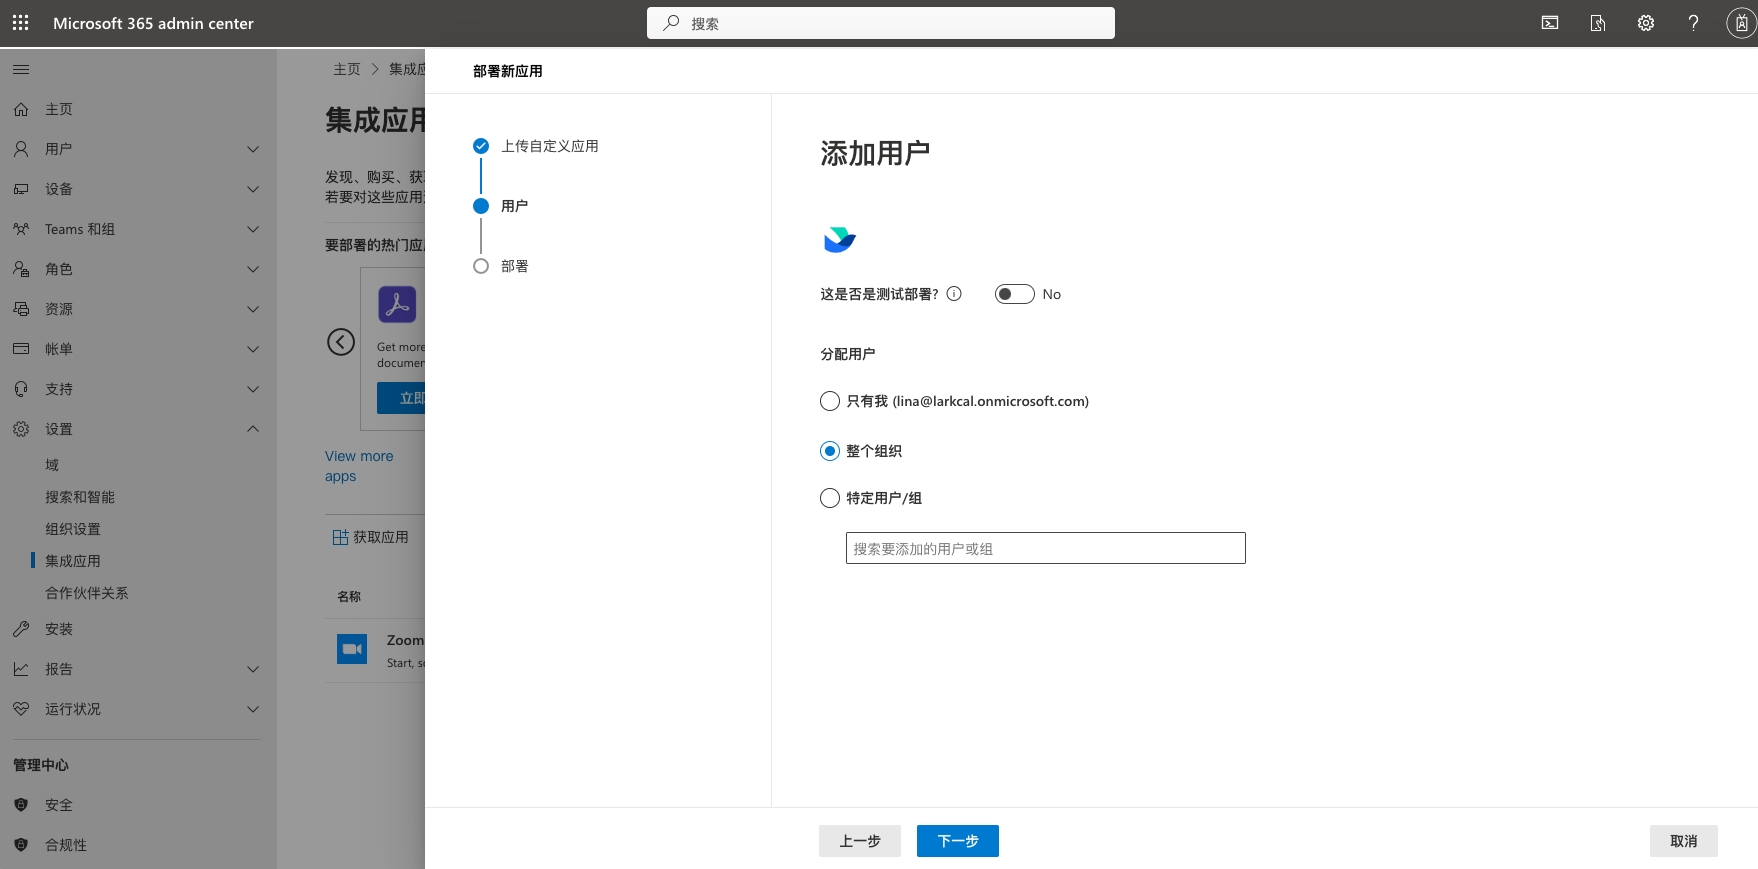Image resolution: width=1758 pixels, height=869 pixels.
Task: Select the 整个组织 radio option
Action: pyautogui.click(x=830, y=451)
